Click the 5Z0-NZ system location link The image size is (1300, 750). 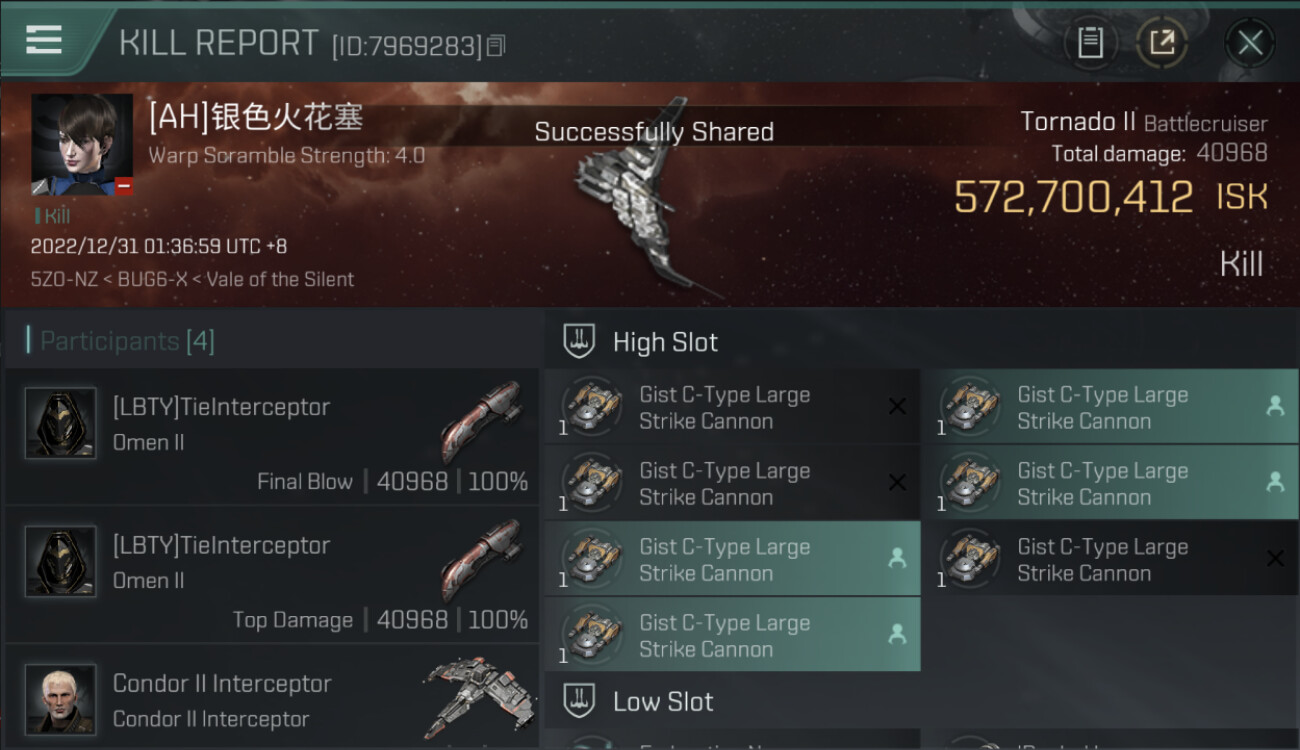[64, 279]
